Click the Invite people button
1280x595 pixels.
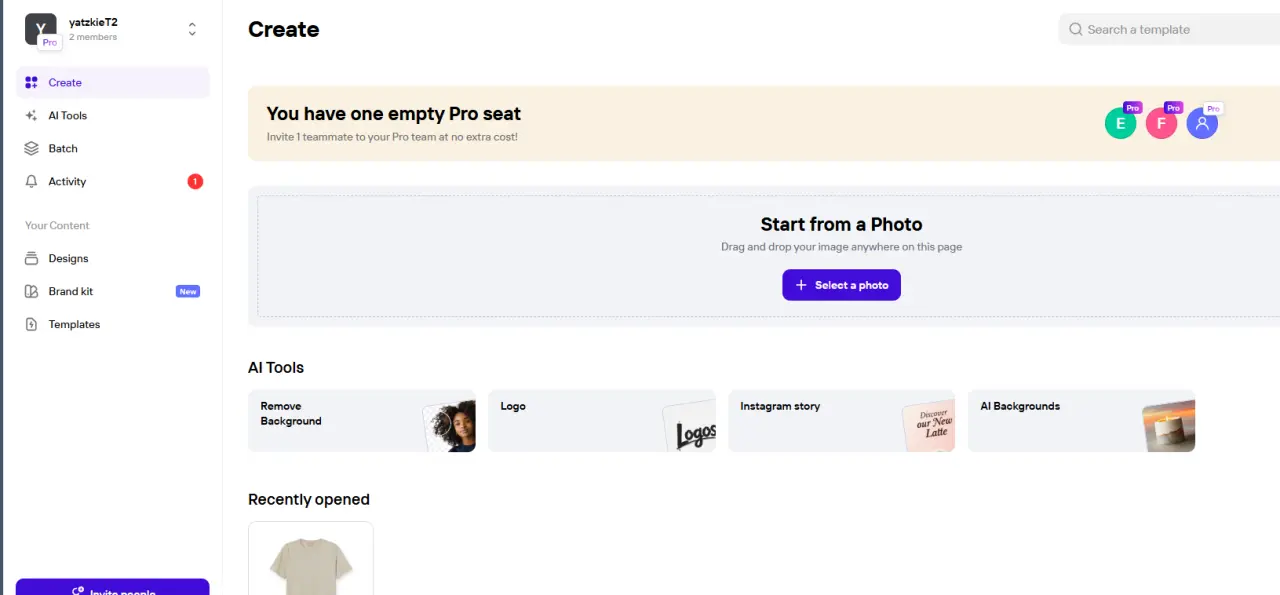point(113,587)
